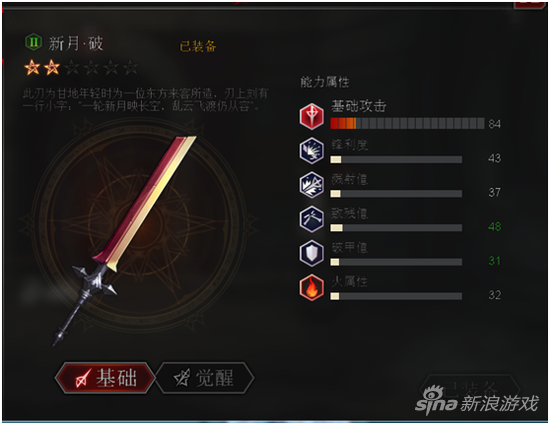This screenshot has height=425, width=550.
Task: Open the 觉醒 (Awakening) tab
Action: pyautogui.click(x=205, y=378)
